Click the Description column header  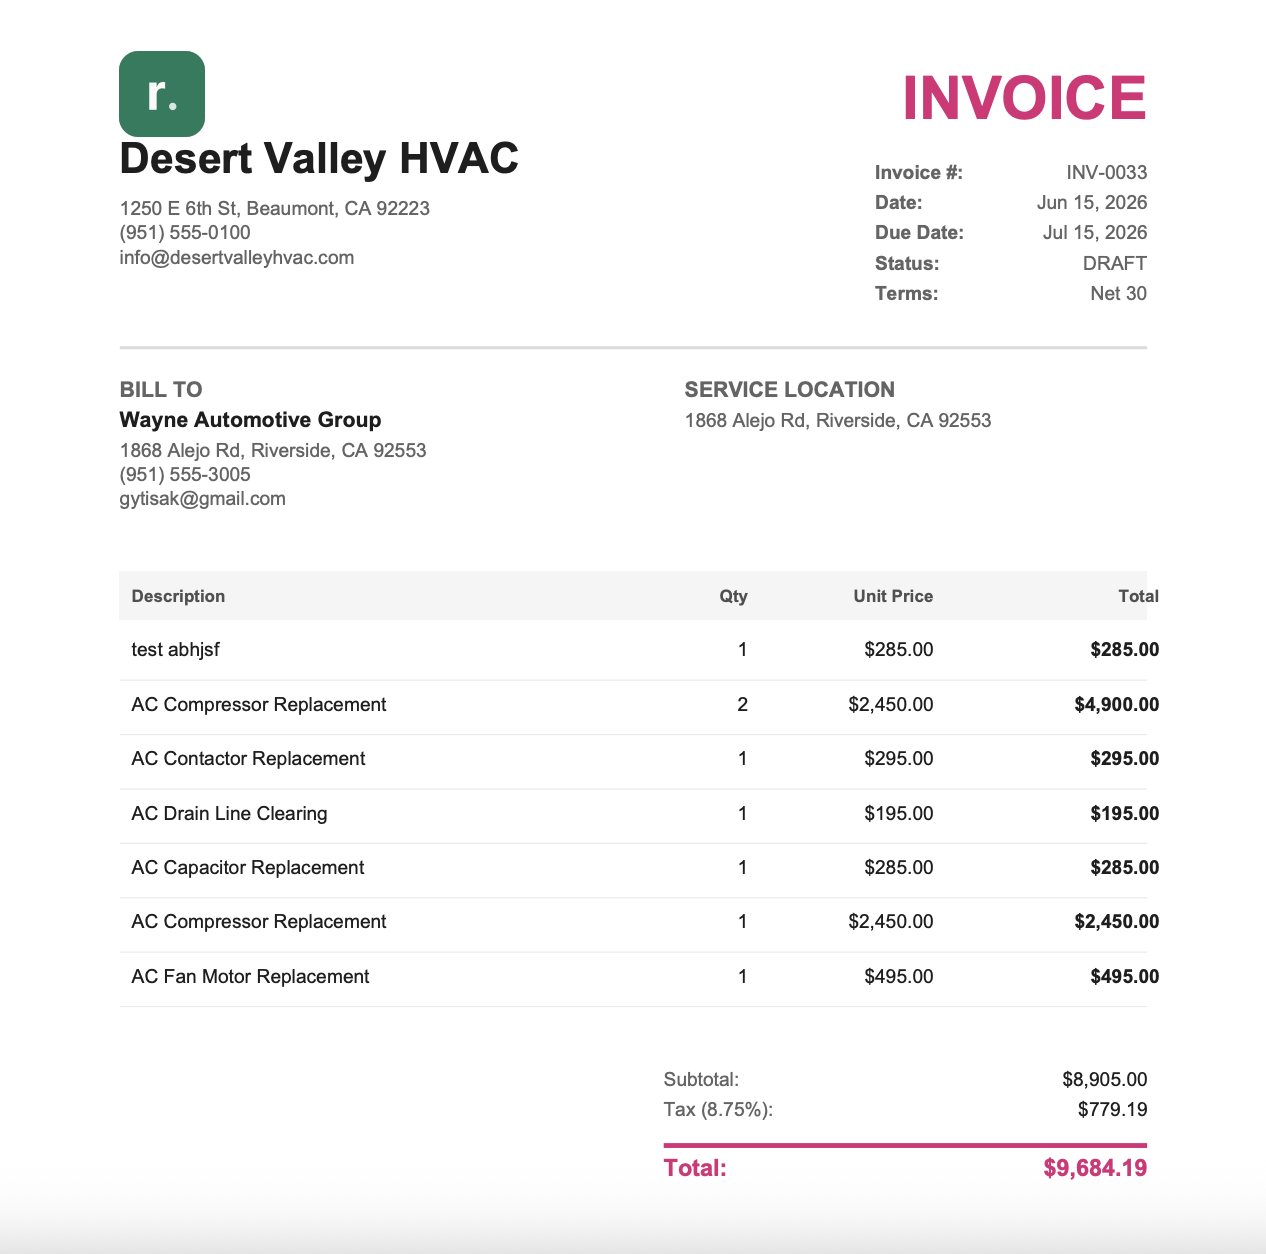point(178,596)
